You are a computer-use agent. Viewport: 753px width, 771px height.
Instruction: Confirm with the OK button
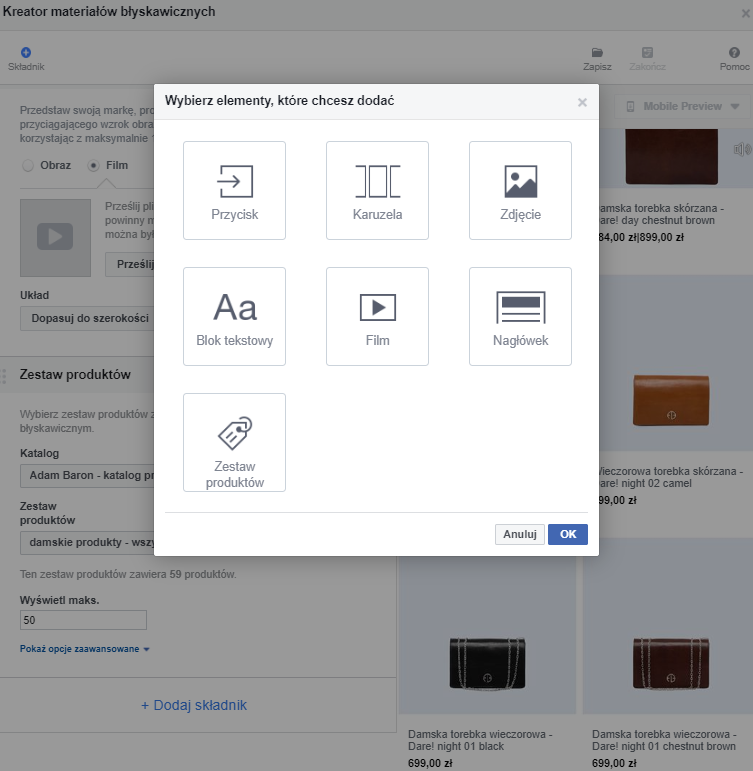(x=568, y=534)
